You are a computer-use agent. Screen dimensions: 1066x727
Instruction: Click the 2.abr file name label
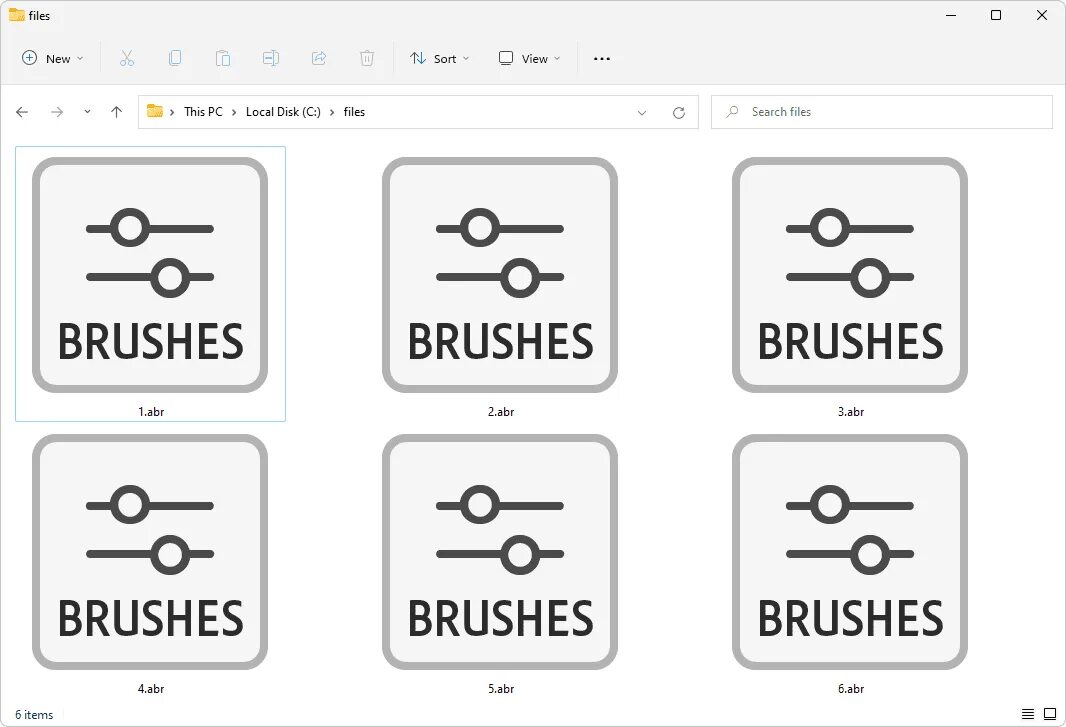[500, 411]
